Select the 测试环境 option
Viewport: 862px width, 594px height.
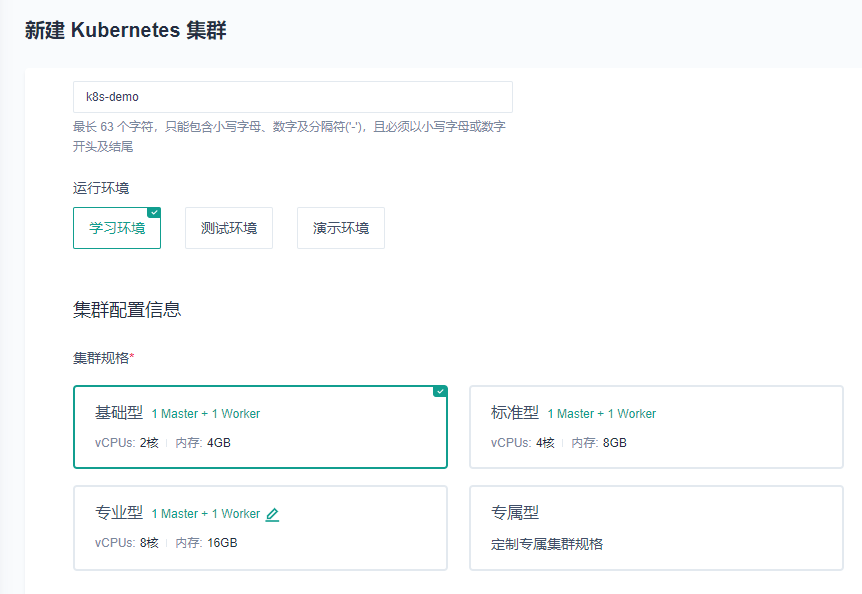(229, 228)
